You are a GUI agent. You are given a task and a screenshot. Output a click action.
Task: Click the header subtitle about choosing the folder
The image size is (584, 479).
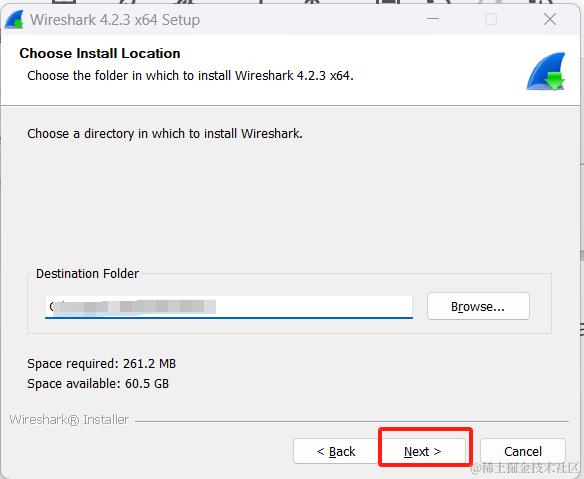[x=190, y=76]
